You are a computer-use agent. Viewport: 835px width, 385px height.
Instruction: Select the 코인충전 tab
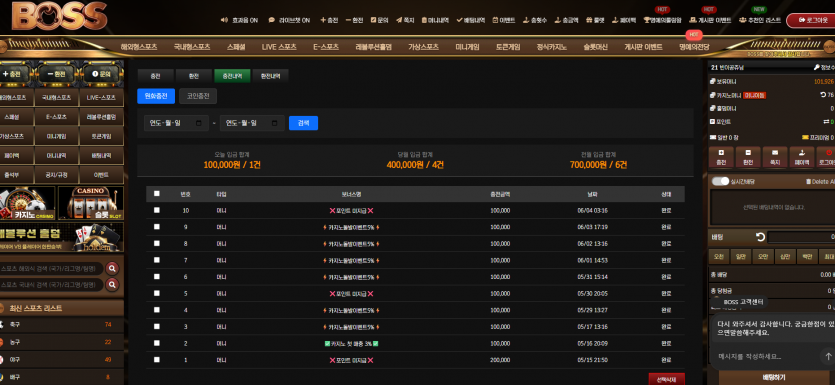pos(198,96)
